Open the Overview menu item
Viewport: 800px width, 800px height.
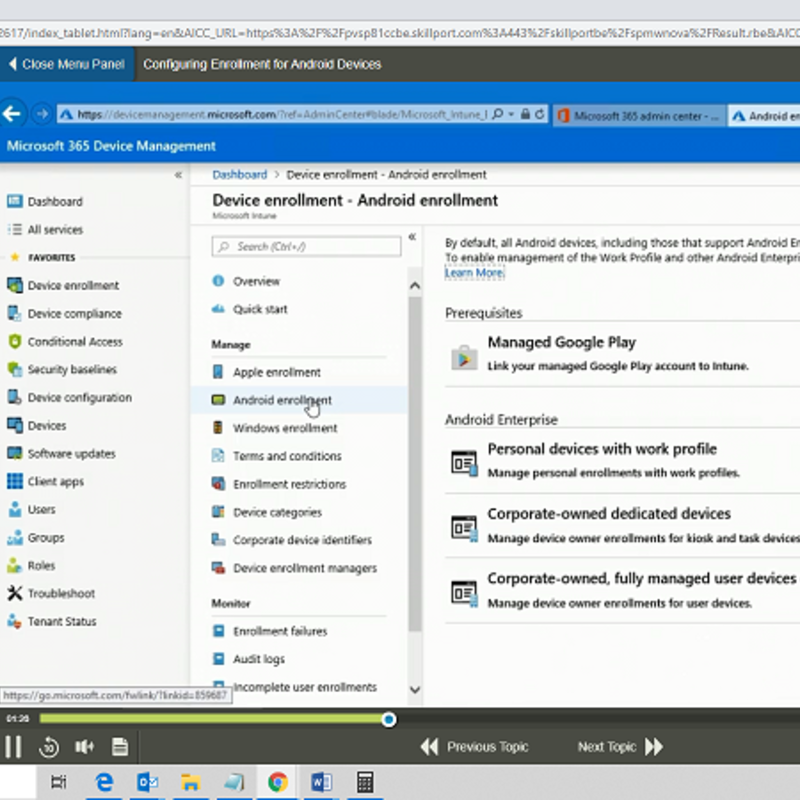coord(246,281)
